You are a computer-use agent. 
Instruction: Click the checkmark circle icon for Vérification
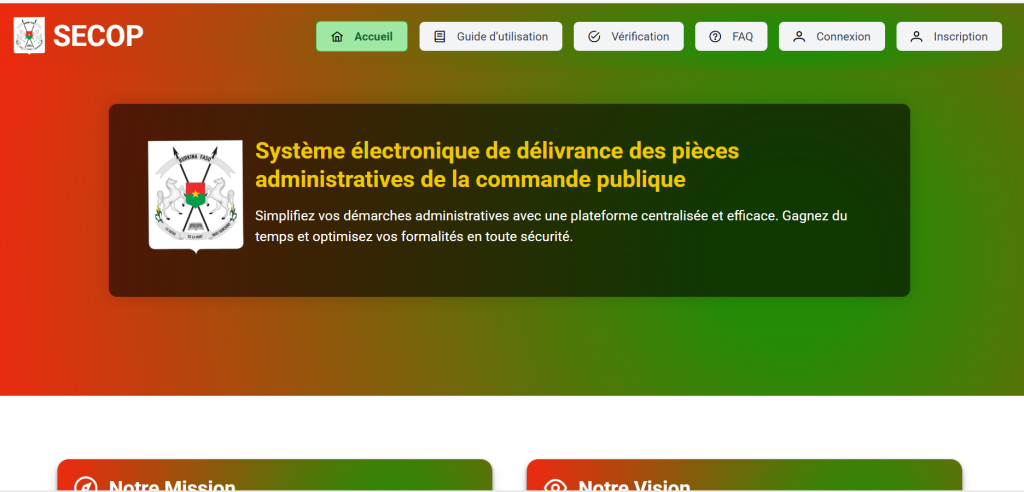click(594, 37)
